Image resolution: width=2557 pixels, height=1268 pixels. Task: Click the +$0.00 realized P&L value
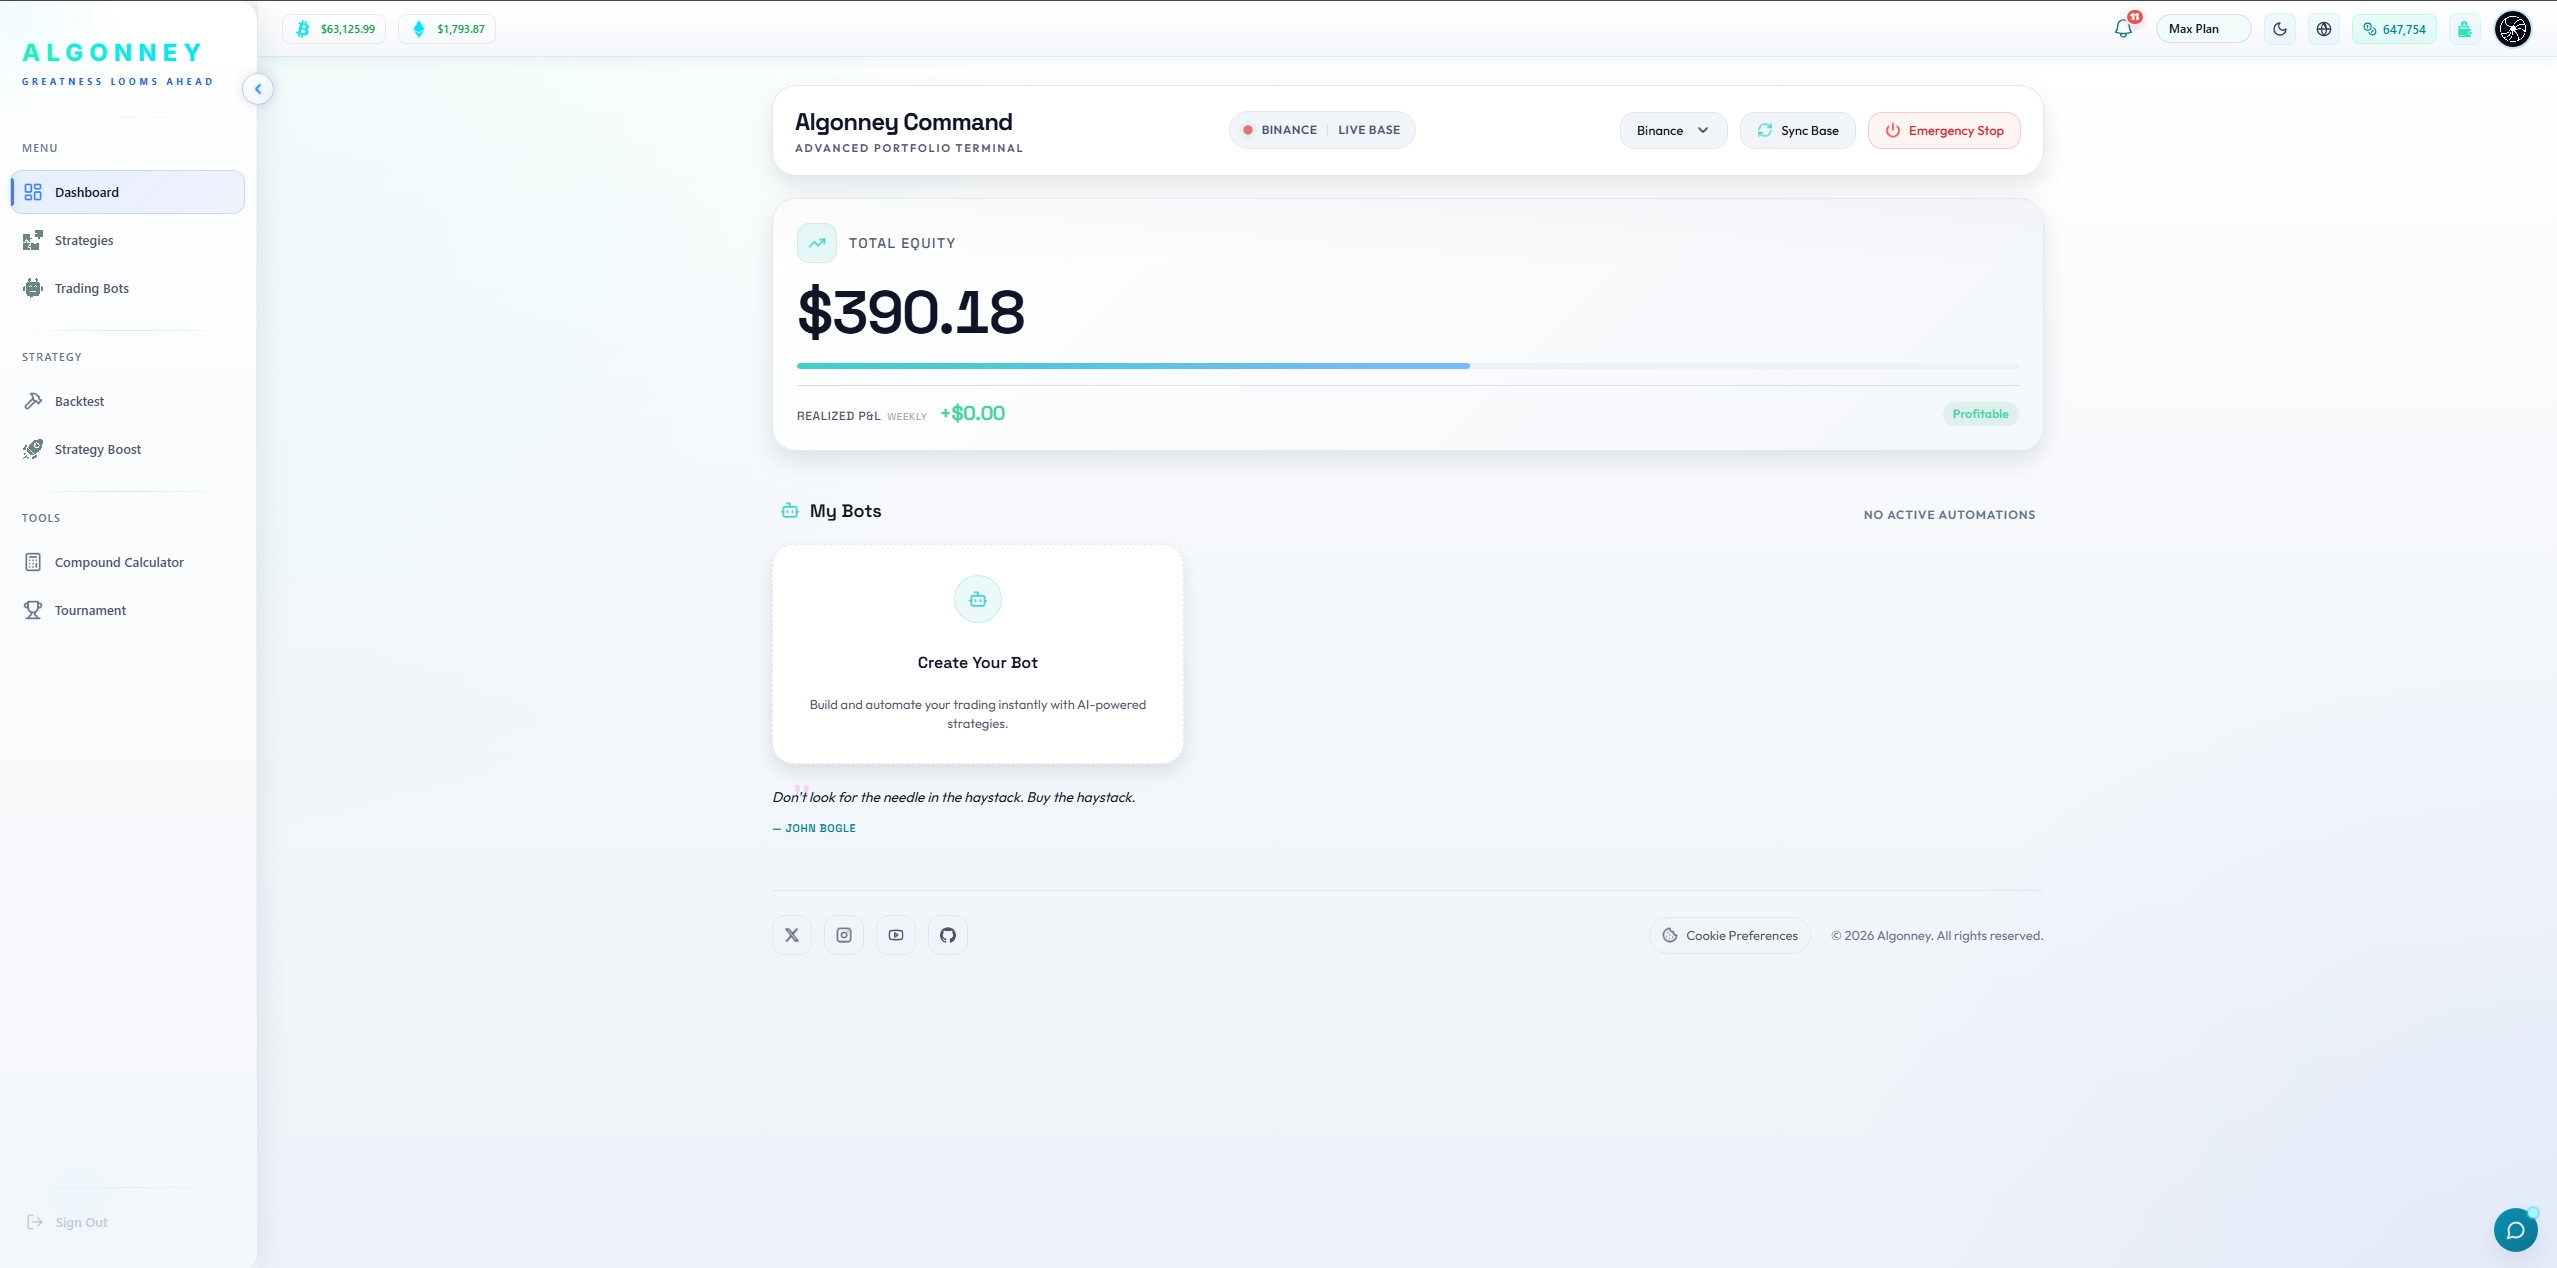(x=972, y=413)
